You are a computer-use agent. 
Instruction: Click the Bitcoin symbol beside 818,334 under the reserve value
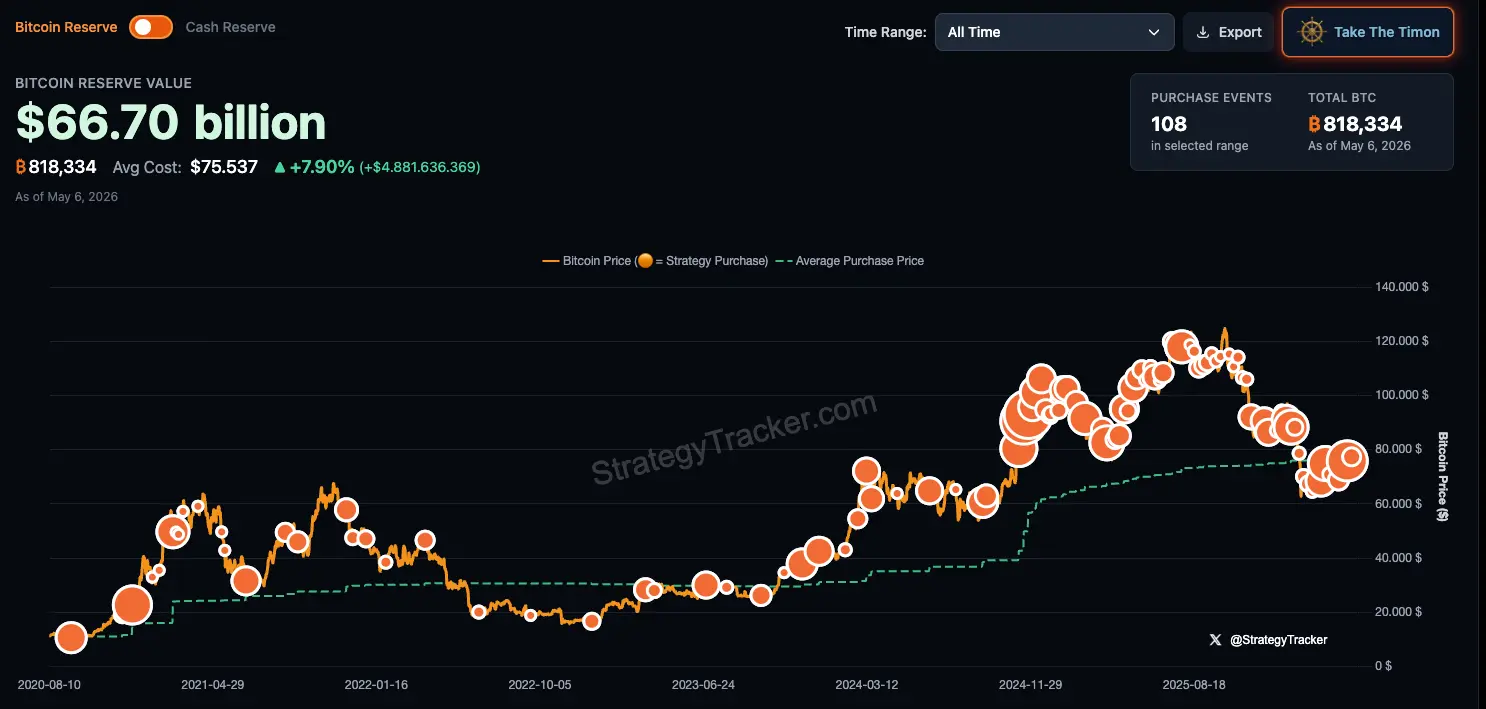tap(21, 167)
